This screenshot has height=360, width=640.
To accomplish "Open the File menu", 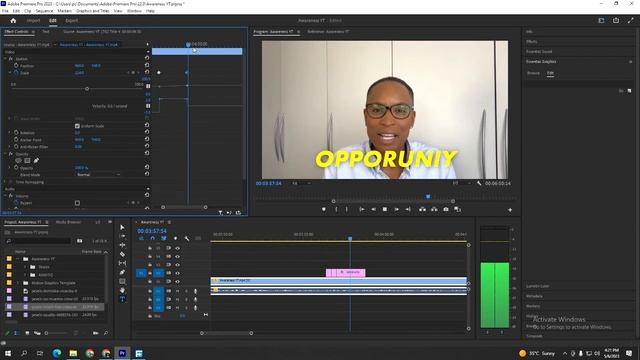I will point(5,11).
